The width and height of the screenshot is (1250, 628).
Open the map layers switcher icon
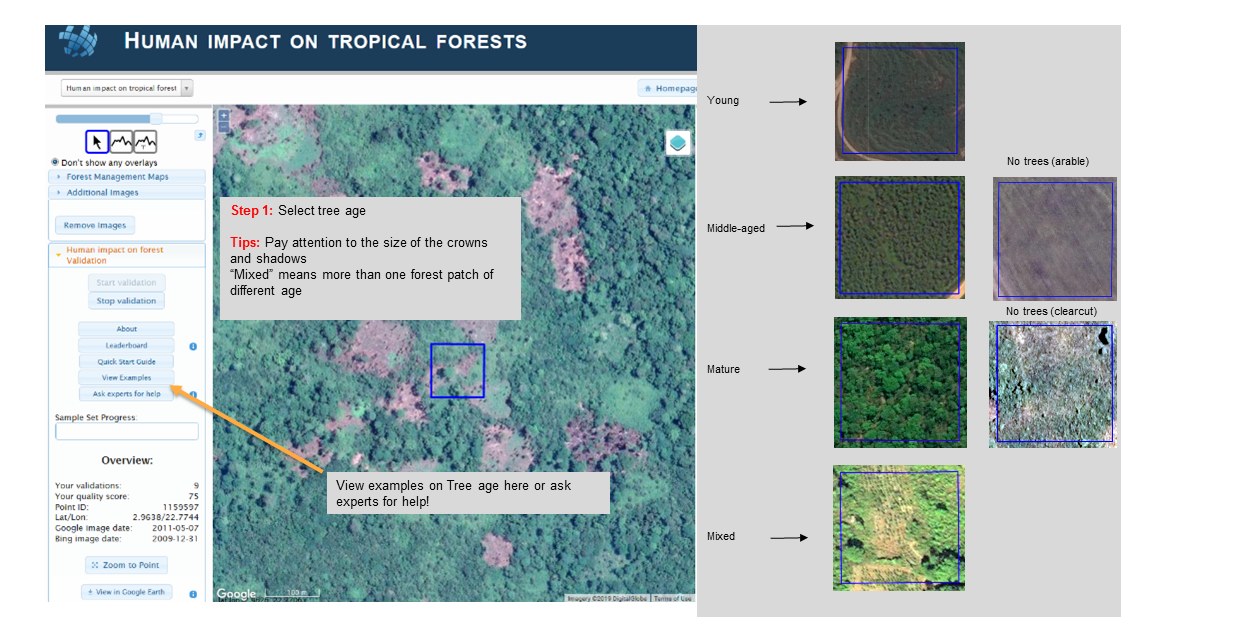pyautogui.click(x=679, y=143)
